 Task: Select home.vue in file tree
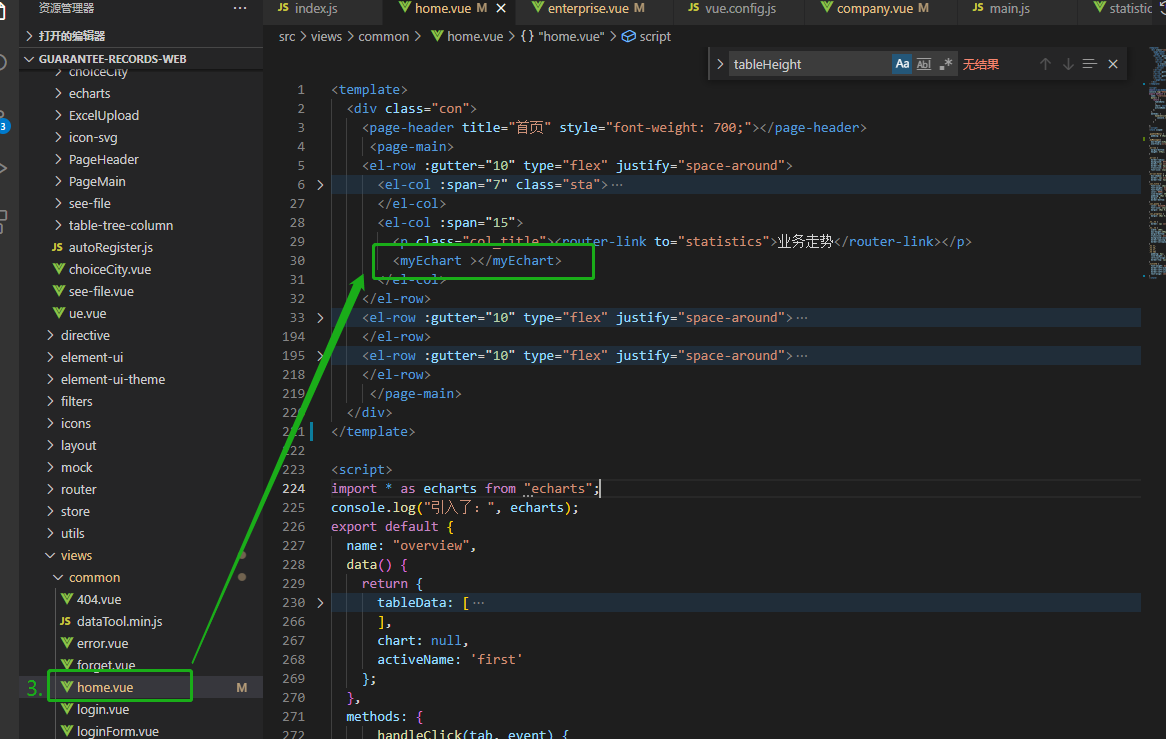[x=105, y=687]
